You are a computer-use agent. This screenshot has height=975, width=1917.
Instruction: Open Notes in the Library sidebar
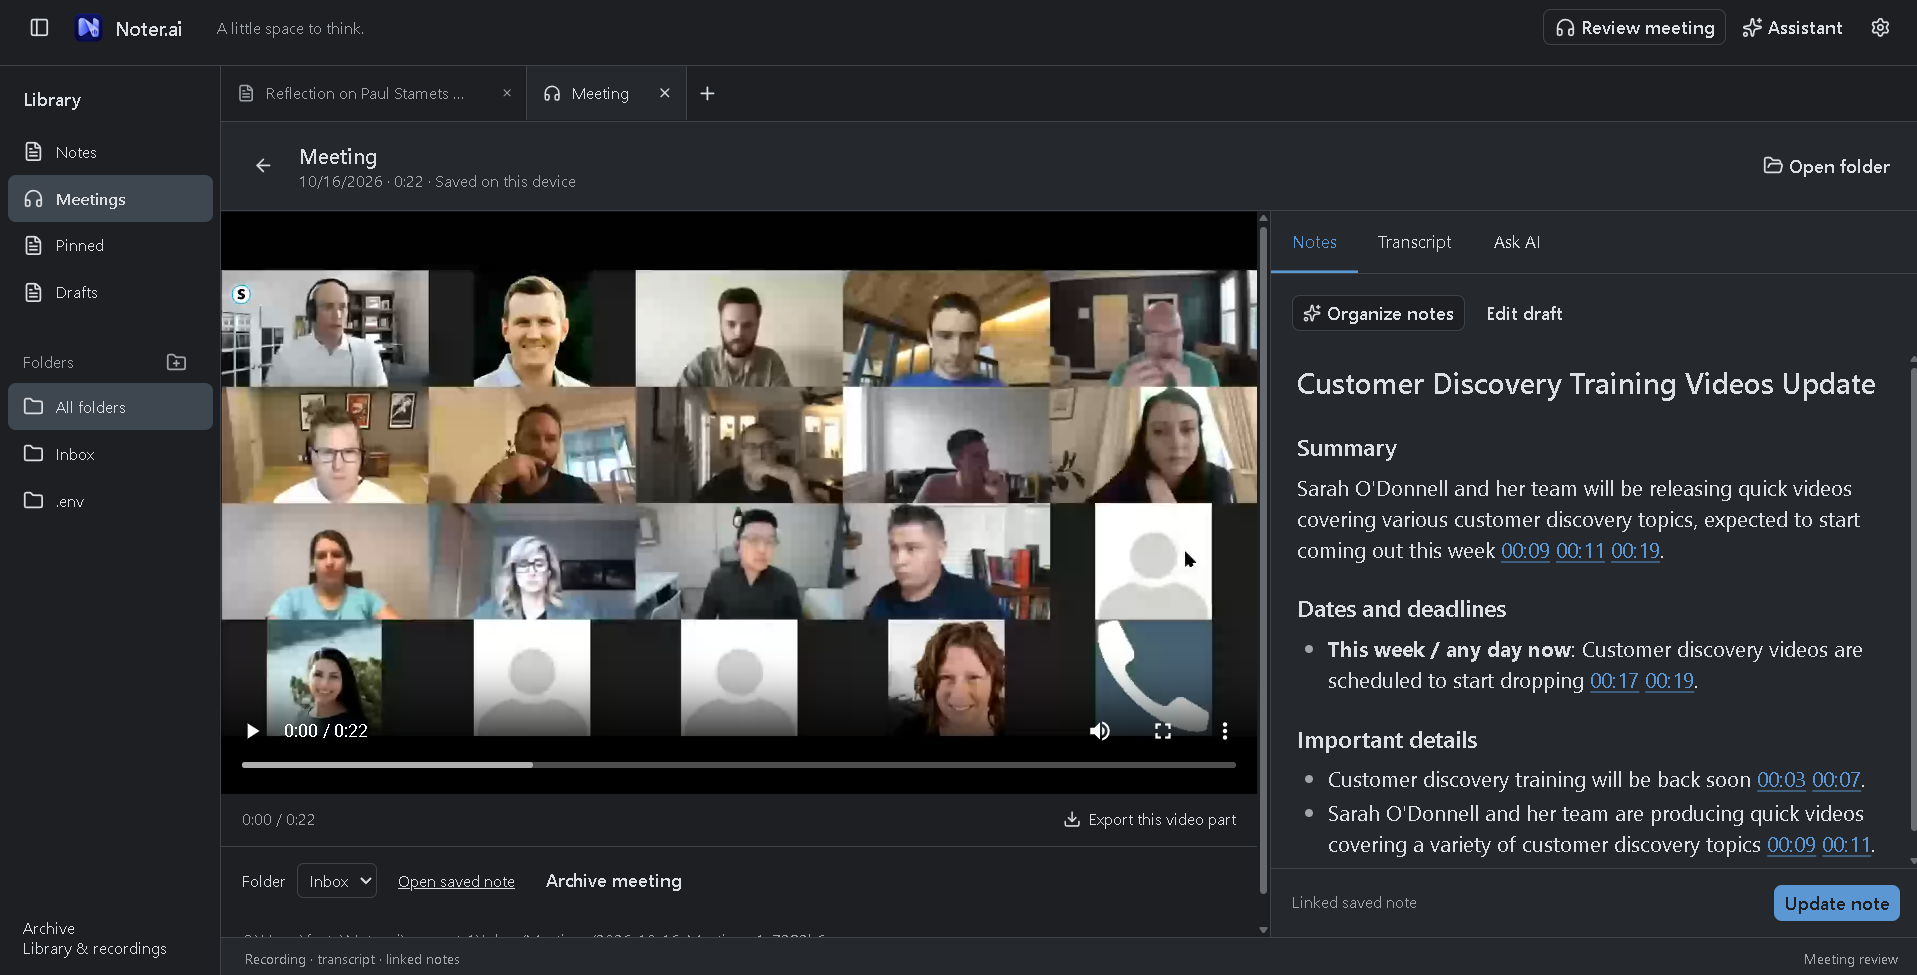[110, 152]
